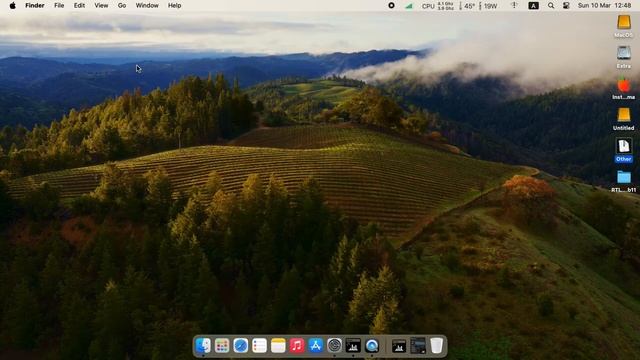Click the date and time Sun 10 Mar

click(x=604, y=6)
